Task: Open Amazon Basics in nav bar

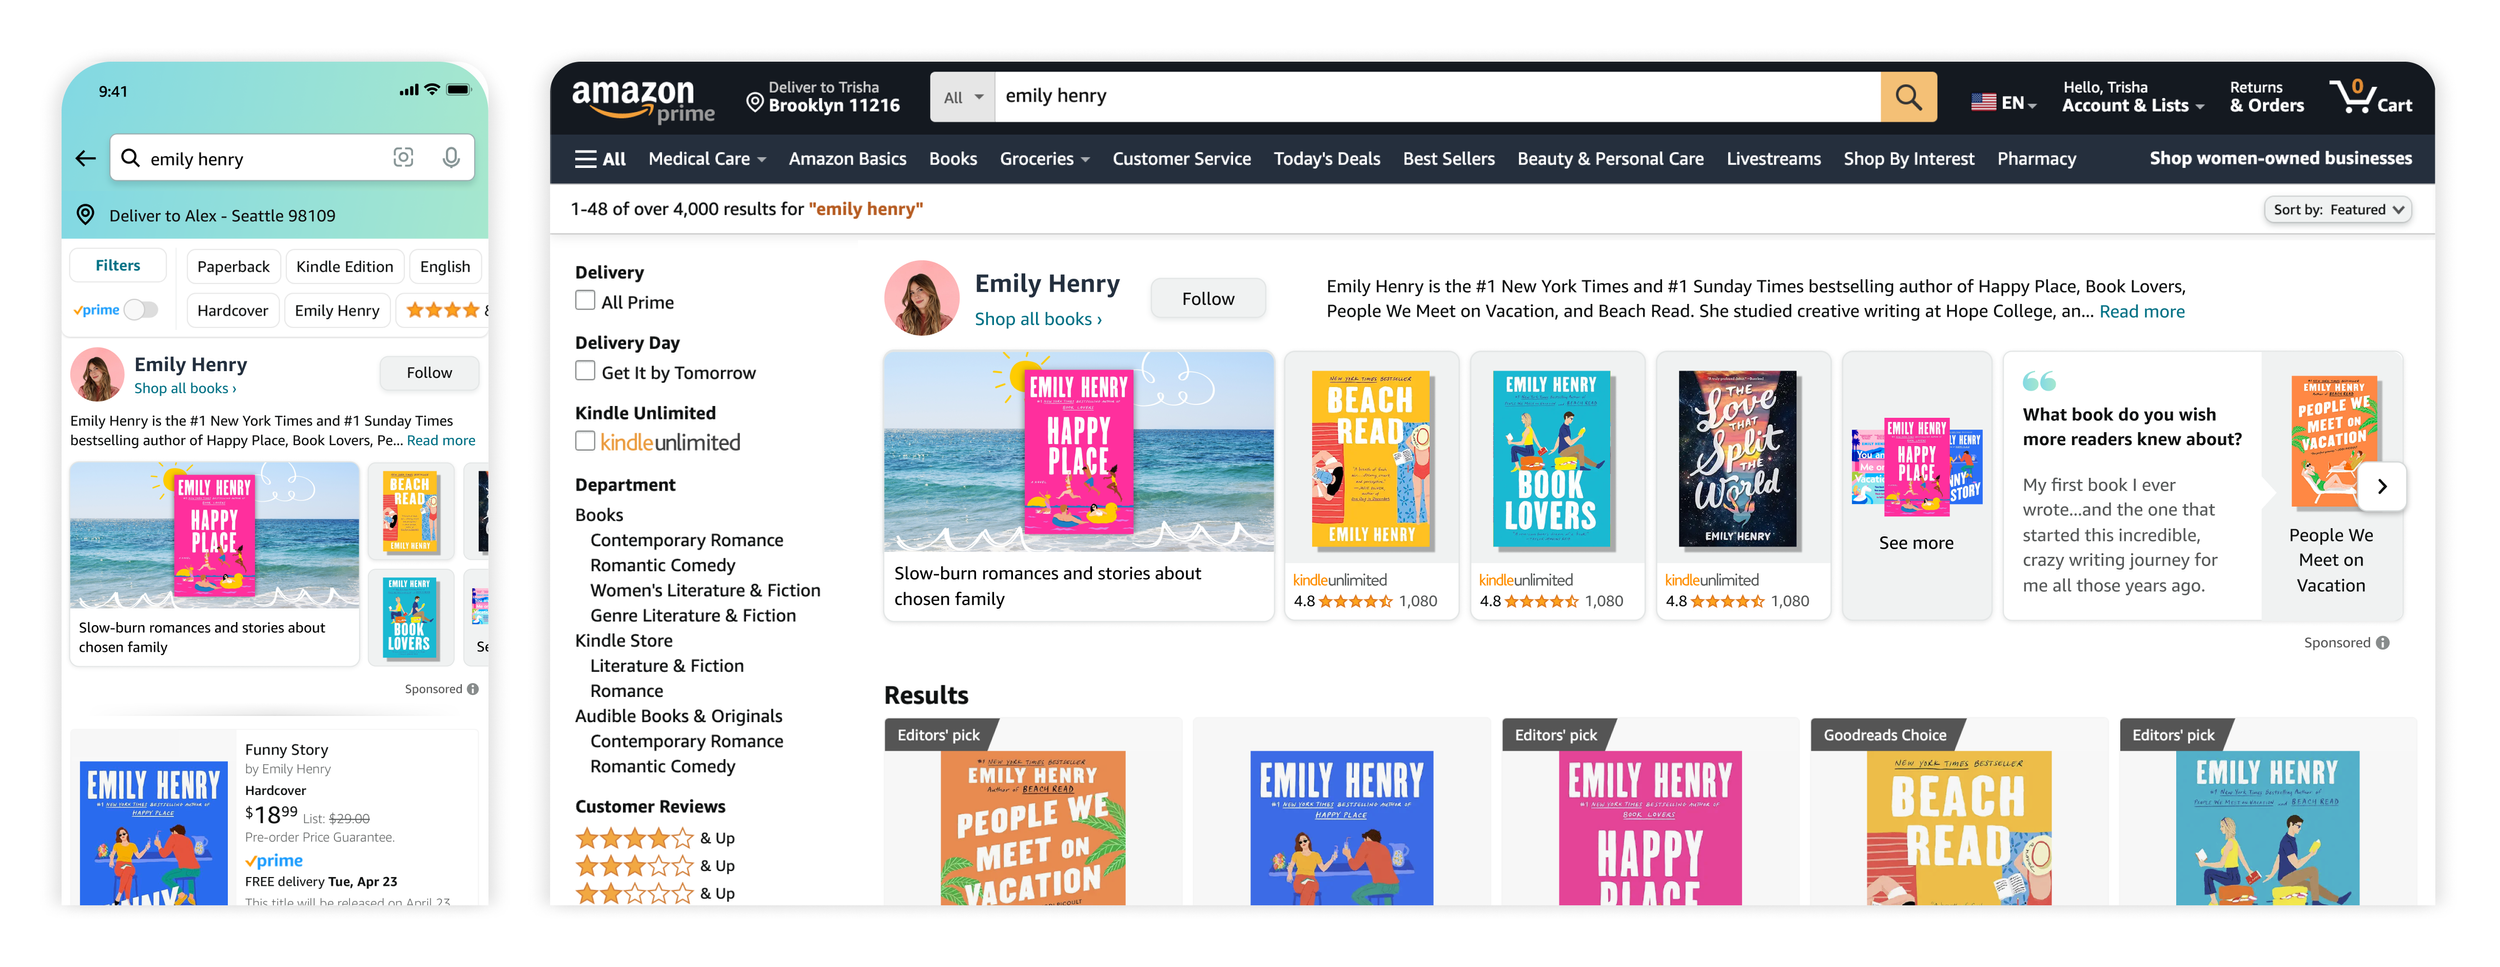Action: [x=847, y=158]
